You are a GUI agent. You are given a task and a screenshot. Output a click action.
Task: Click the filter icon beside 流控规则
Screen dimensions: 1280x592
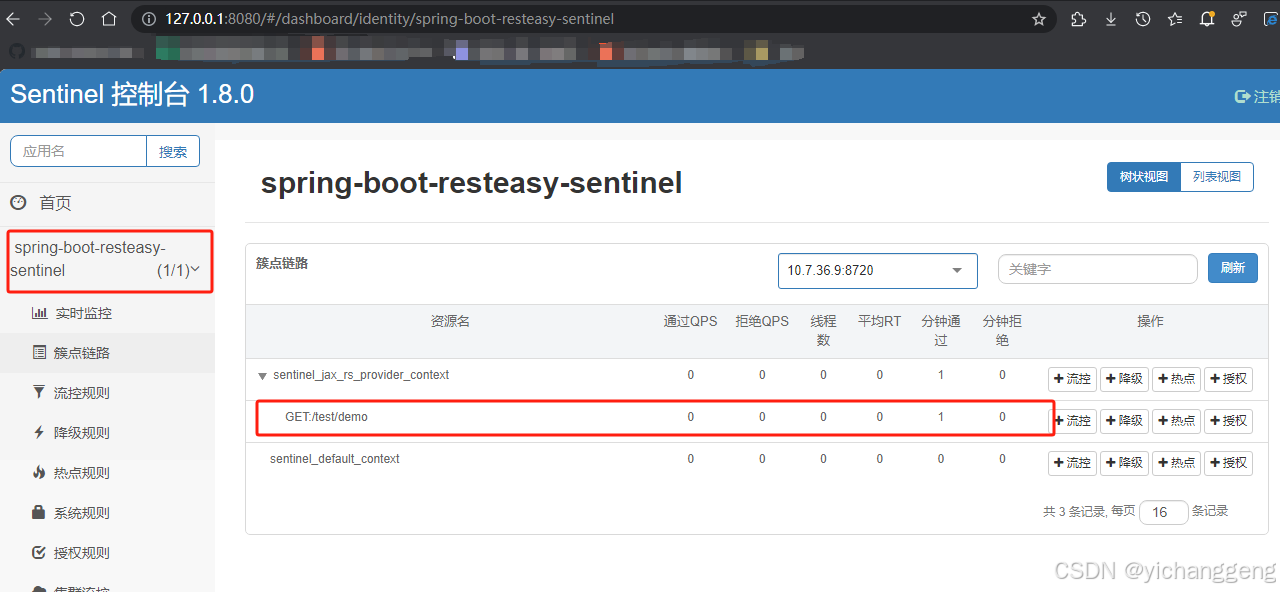click(39, 392)
